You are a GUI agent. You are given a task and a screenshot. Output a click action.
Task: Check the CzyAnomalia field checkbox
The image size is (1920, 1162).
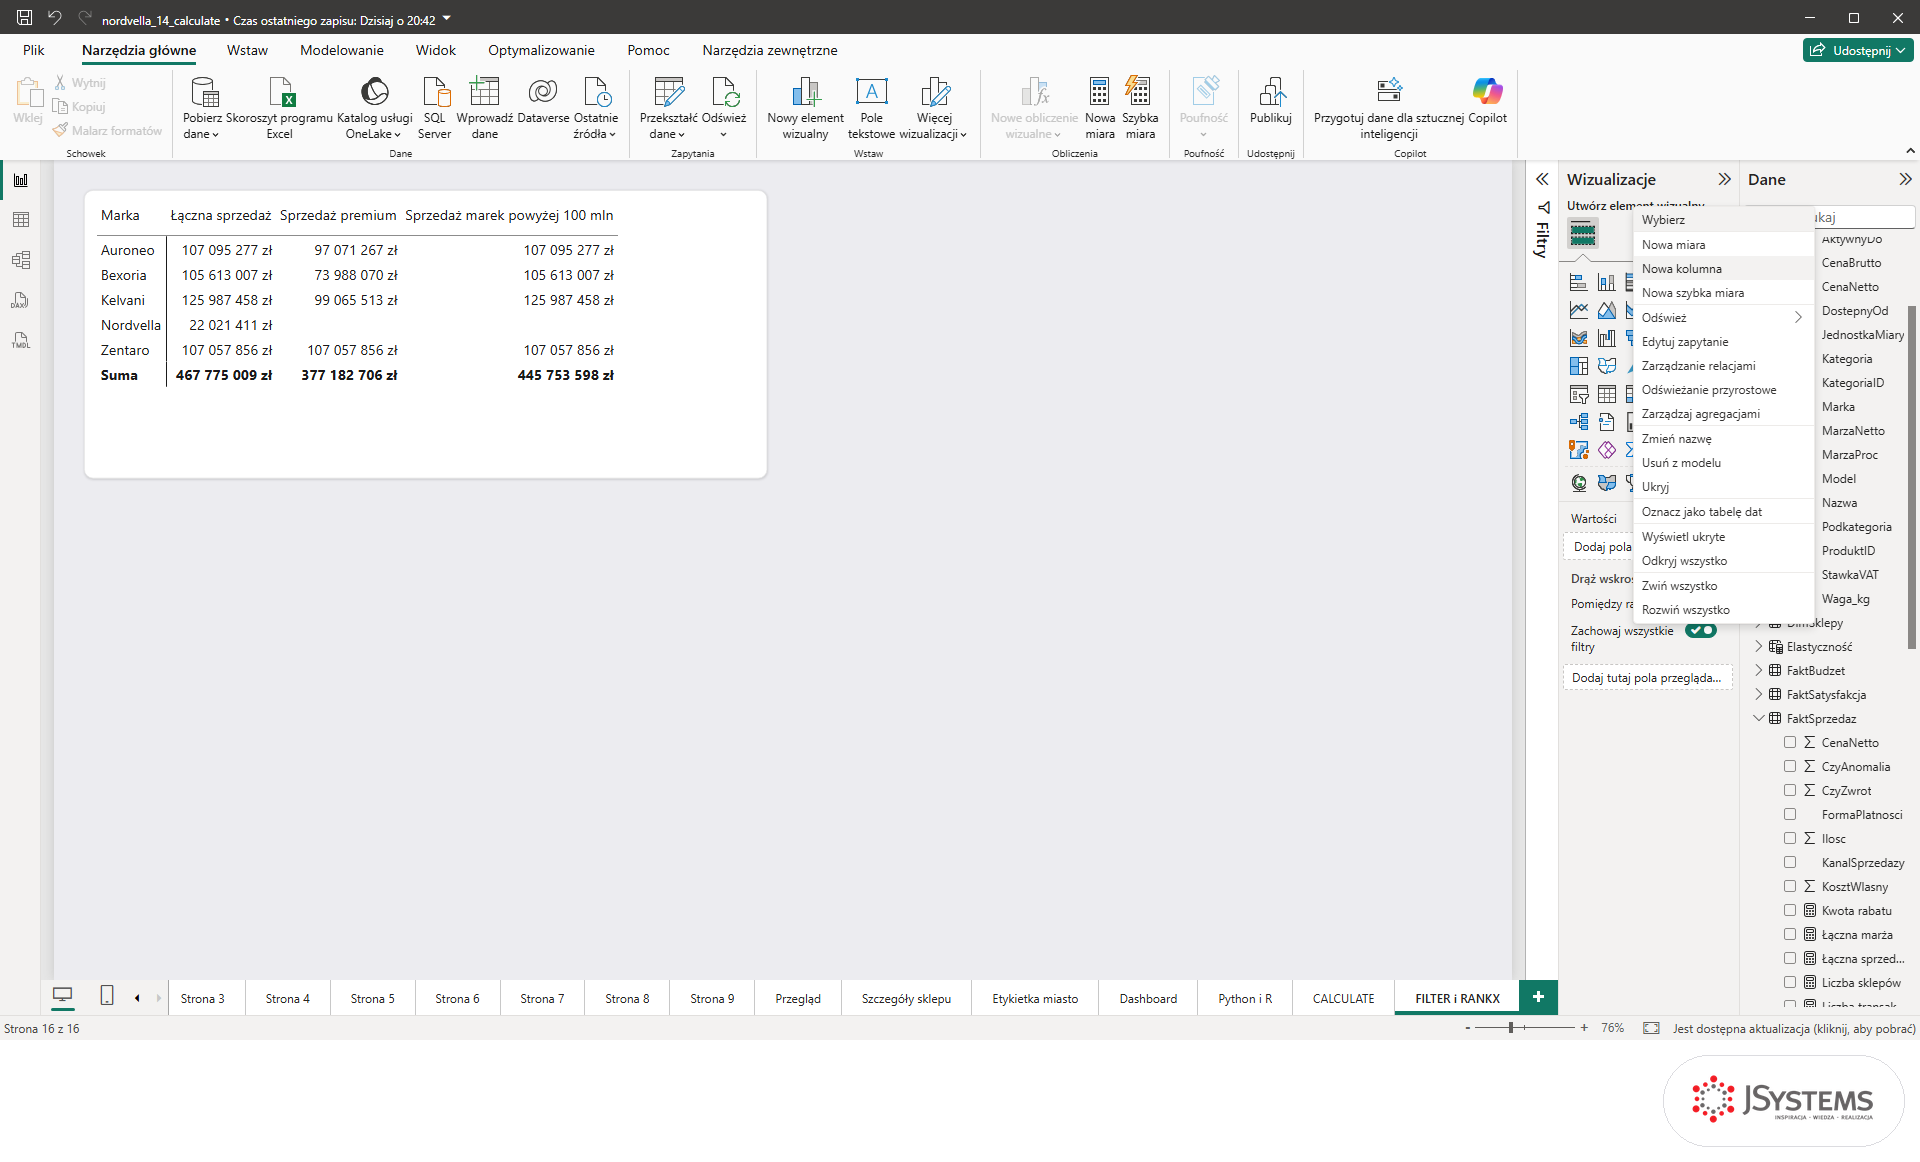(x=1790, y=766)
